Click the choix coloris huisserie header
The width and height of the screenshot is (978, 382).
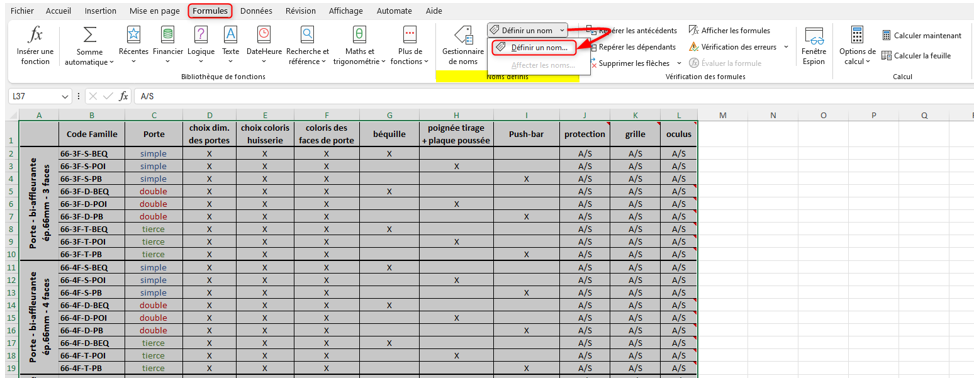(264, 134)
